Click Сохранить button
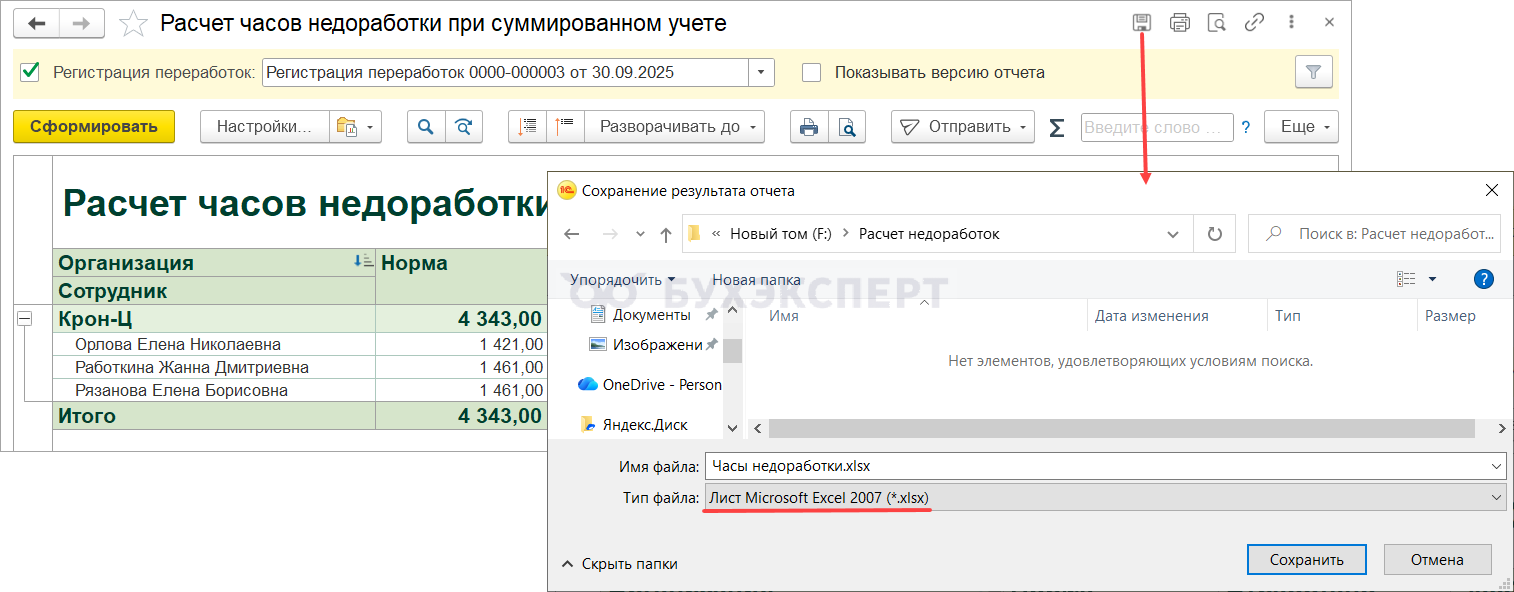1514x592 pixels. click(1306, 559)
